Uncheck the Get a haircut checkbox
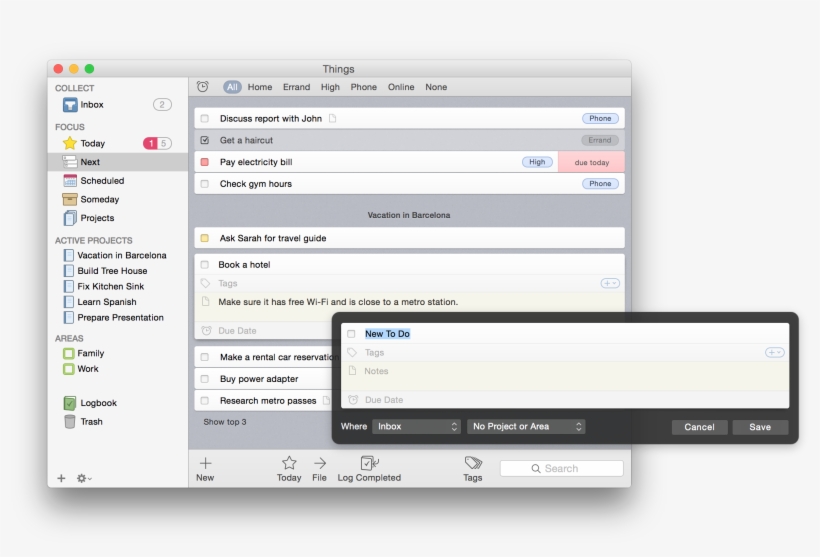820x557 pixels. [x=205, y=141]
